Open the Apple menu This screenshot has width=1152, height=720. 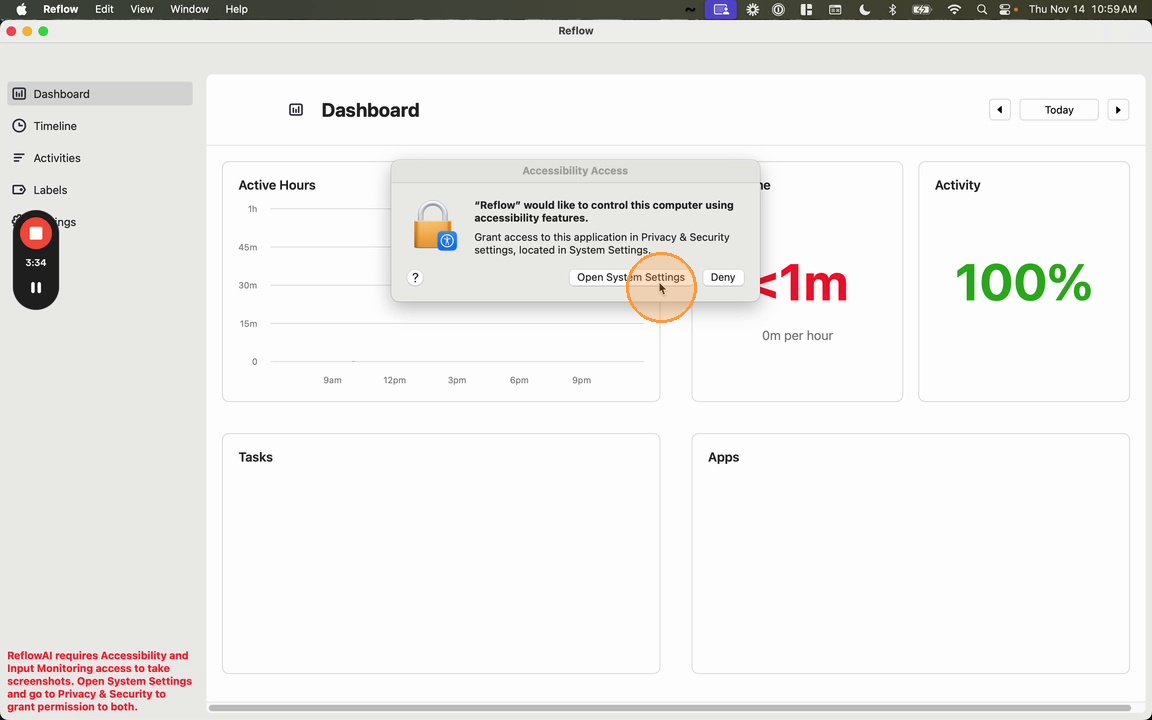click(x=21, y=10)
